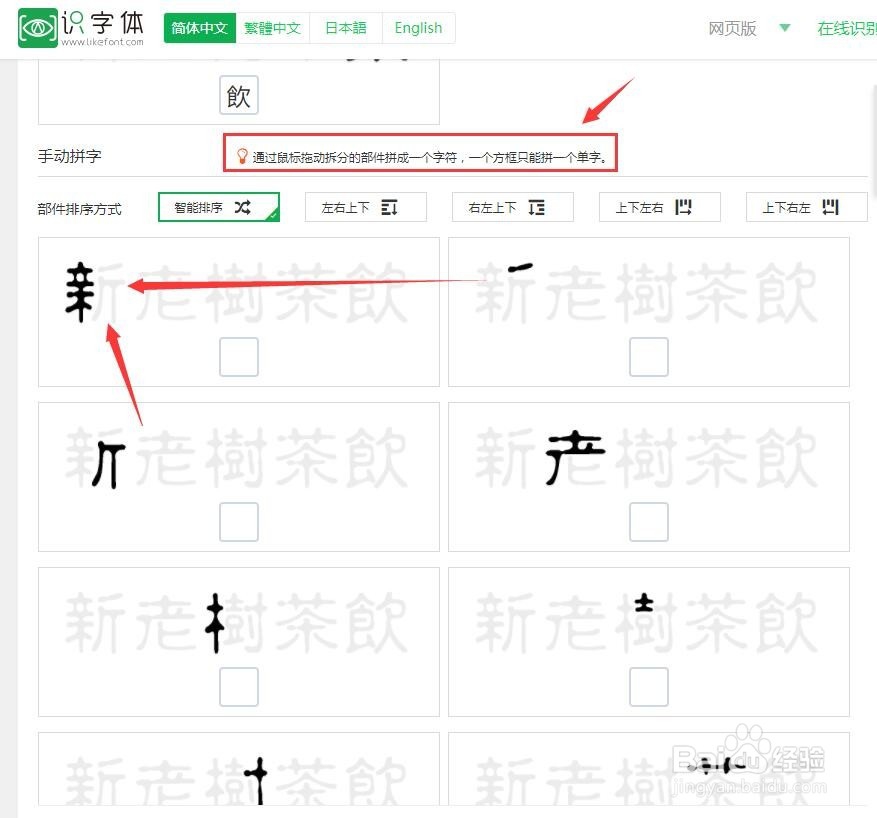
Task: Select the small 士 top component of 樹
Action: tap(644, 602)
